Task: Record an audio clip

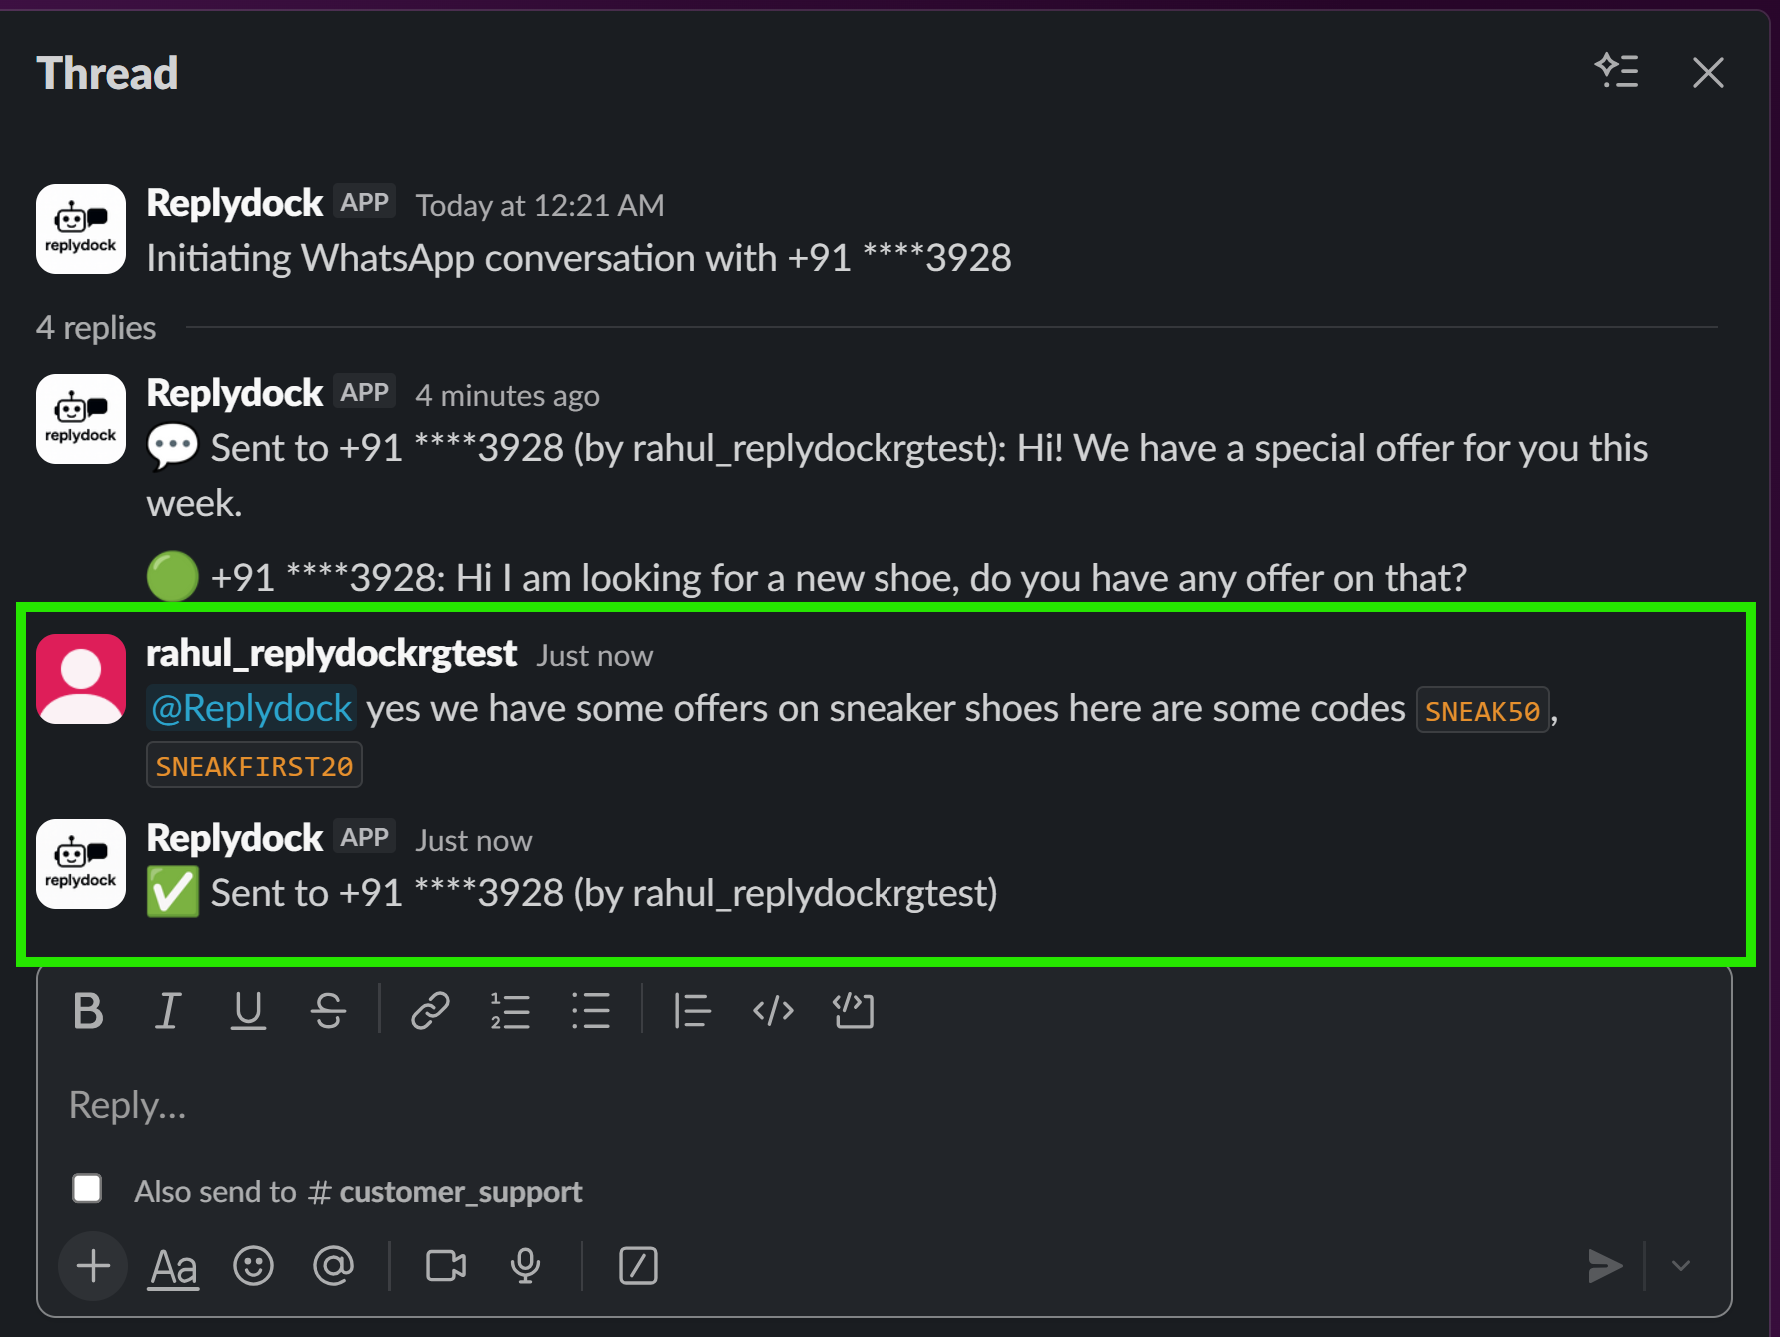Action: click(x=525, y=1265)
